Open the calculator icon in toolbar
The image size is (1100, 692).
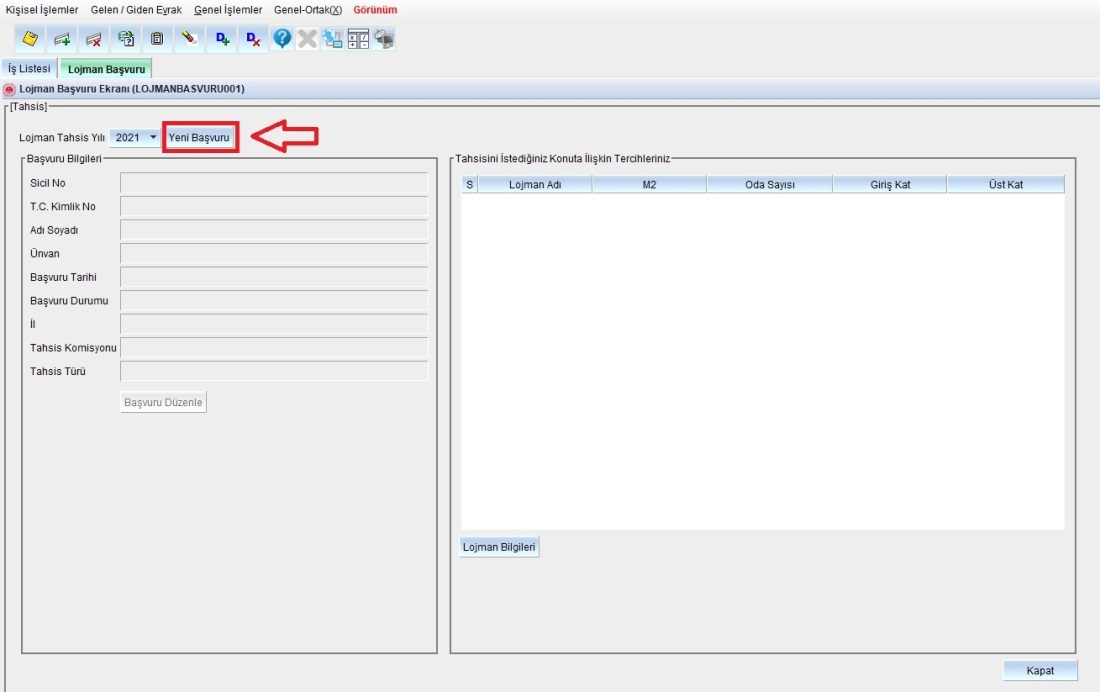(x=358, y=39)
